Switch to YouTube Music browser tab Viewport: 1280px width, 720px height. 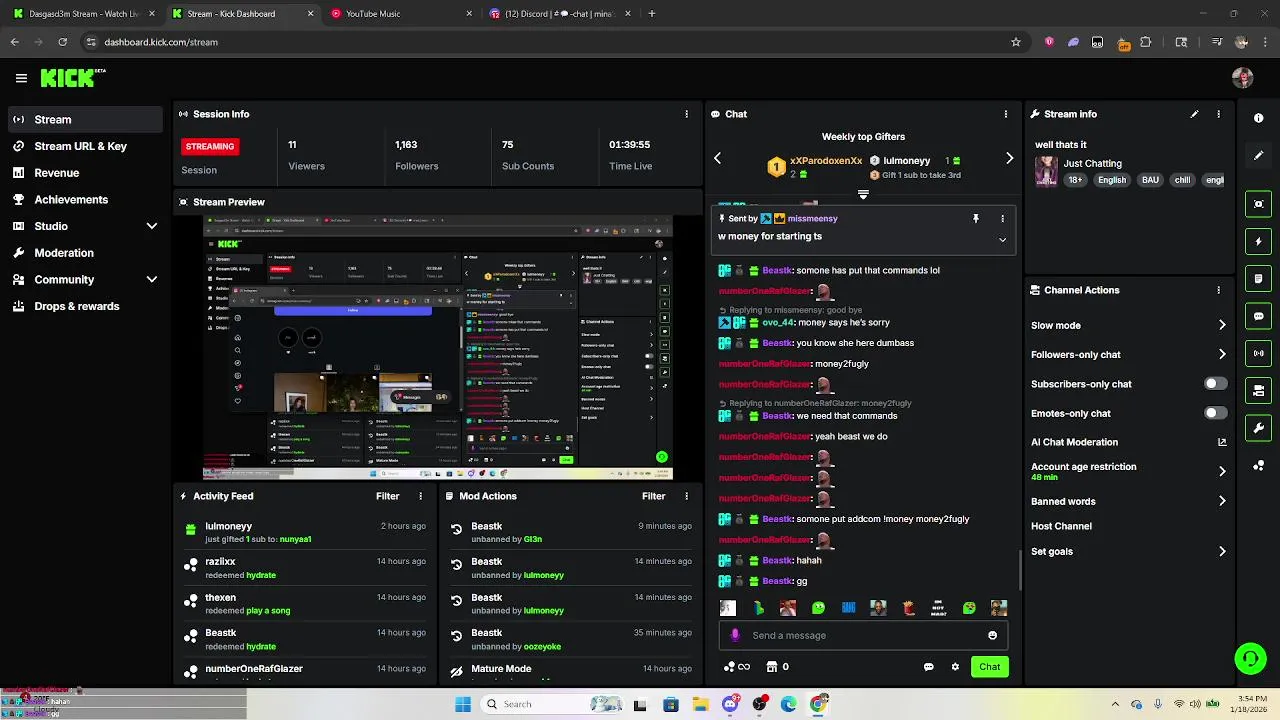400,14
